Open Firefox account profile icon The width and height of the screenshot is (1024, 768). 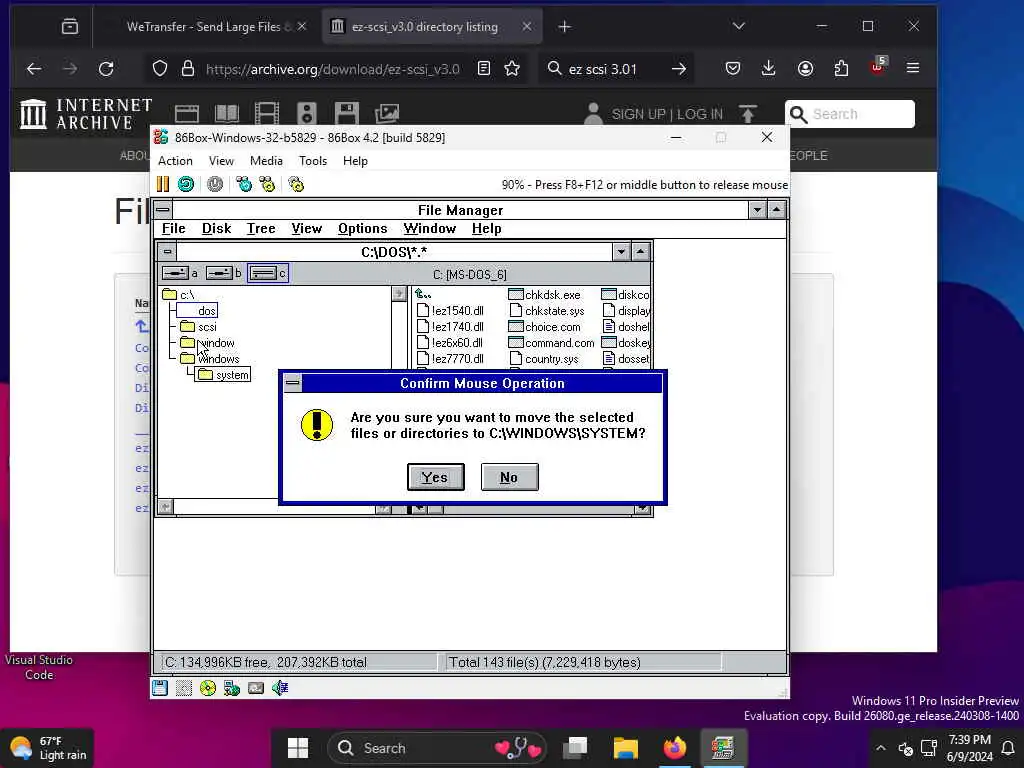(805, 69)
